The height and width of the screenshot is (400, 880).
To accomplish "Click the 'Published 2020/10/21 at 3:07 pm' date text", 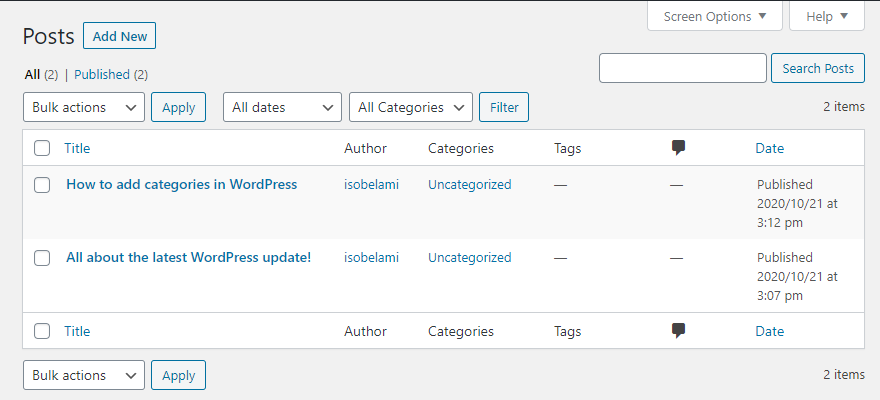I will click(x=797, y=276).
